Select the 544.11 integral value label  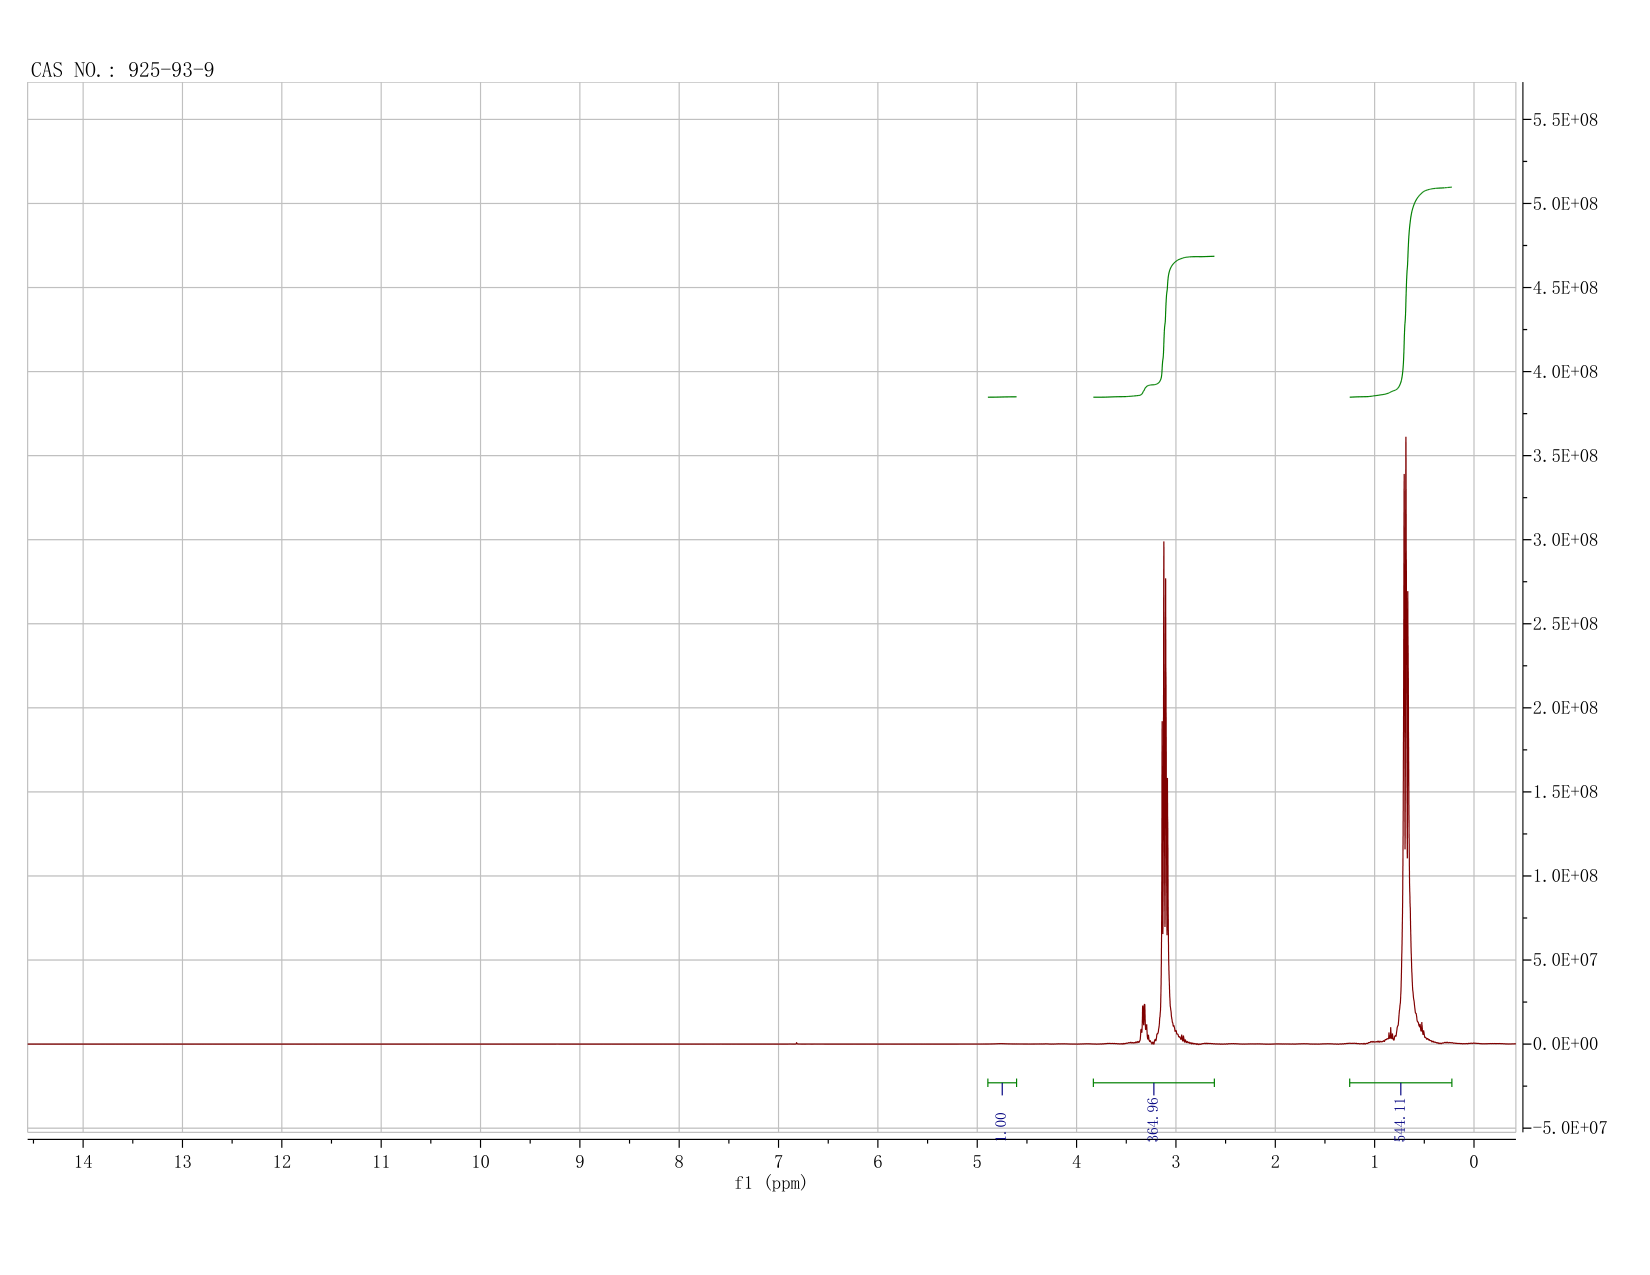pos(1400,1118)
